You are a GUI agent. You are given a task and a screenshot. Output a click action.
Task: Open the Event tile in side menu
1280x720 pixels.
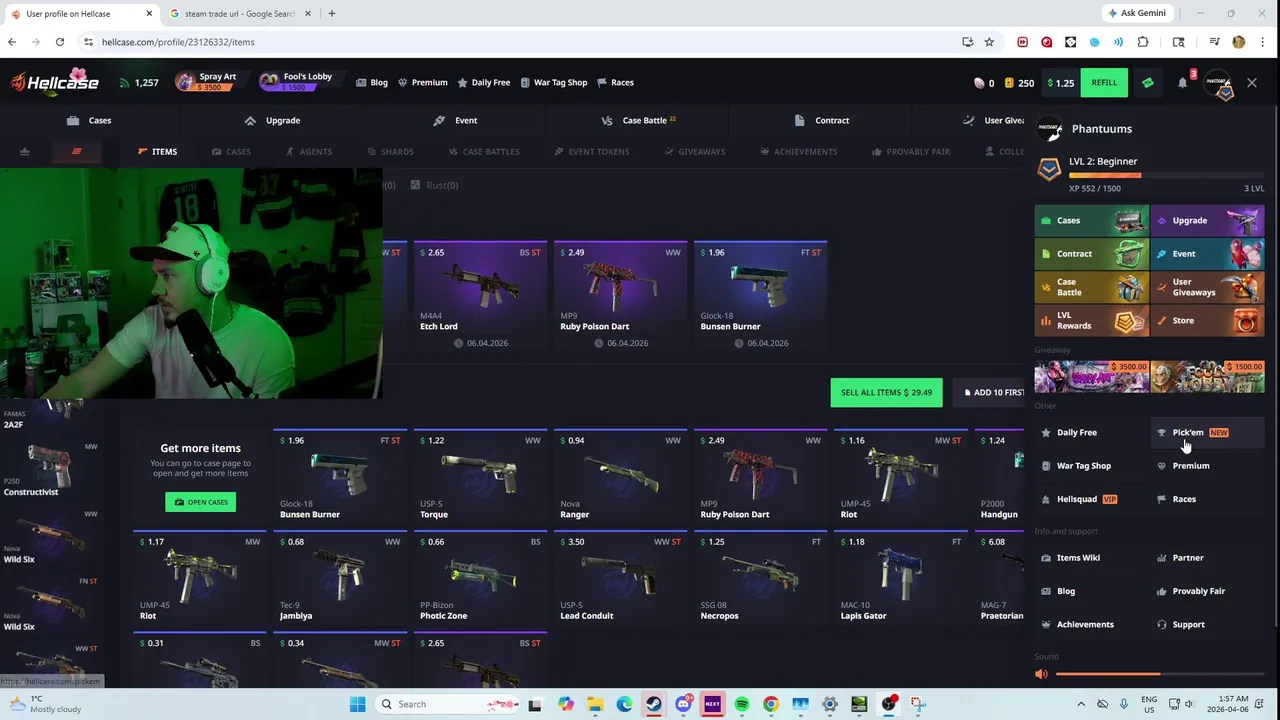point(1207,253)
